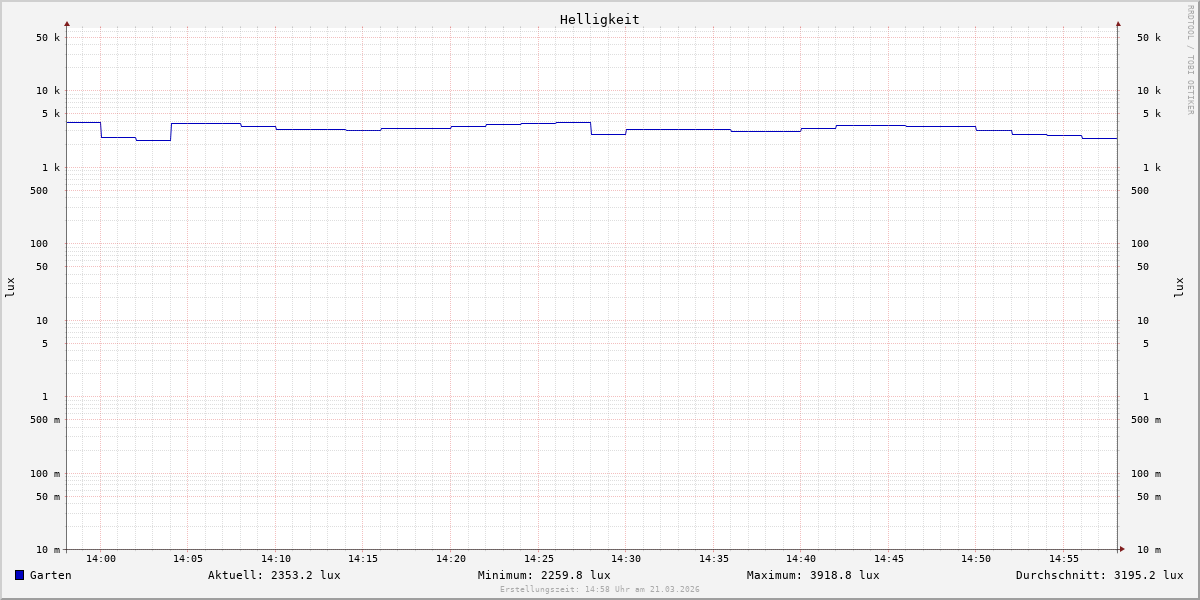Click the 14:00 time axis label
This screenshot has height=600, width=1200.
[101, 559]
